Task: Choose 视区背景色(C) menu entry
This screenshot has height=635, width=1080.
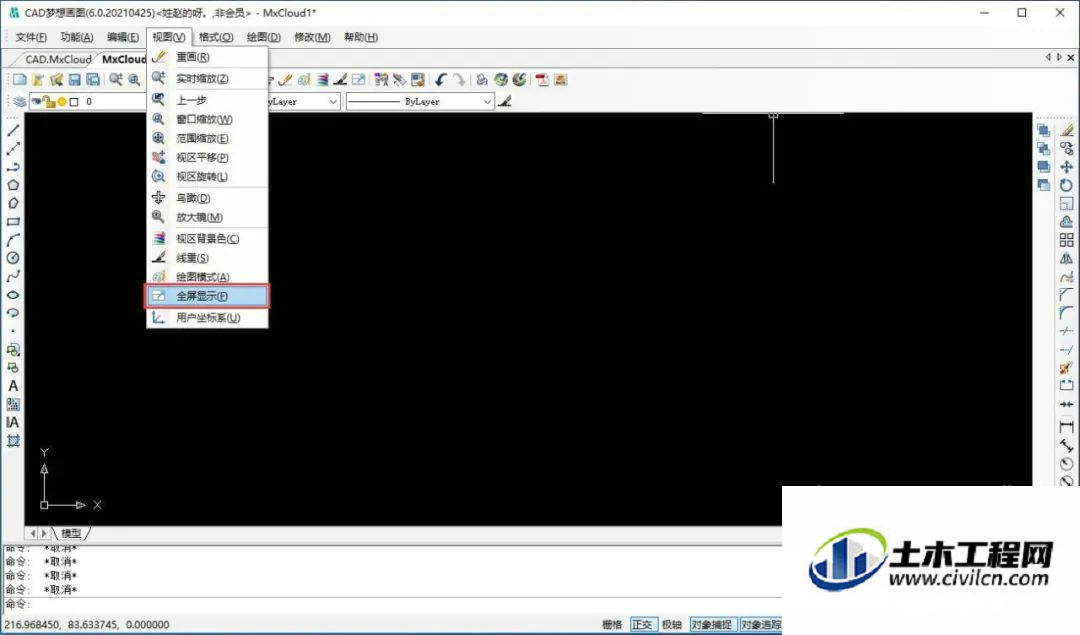Action: pos(207,239)
